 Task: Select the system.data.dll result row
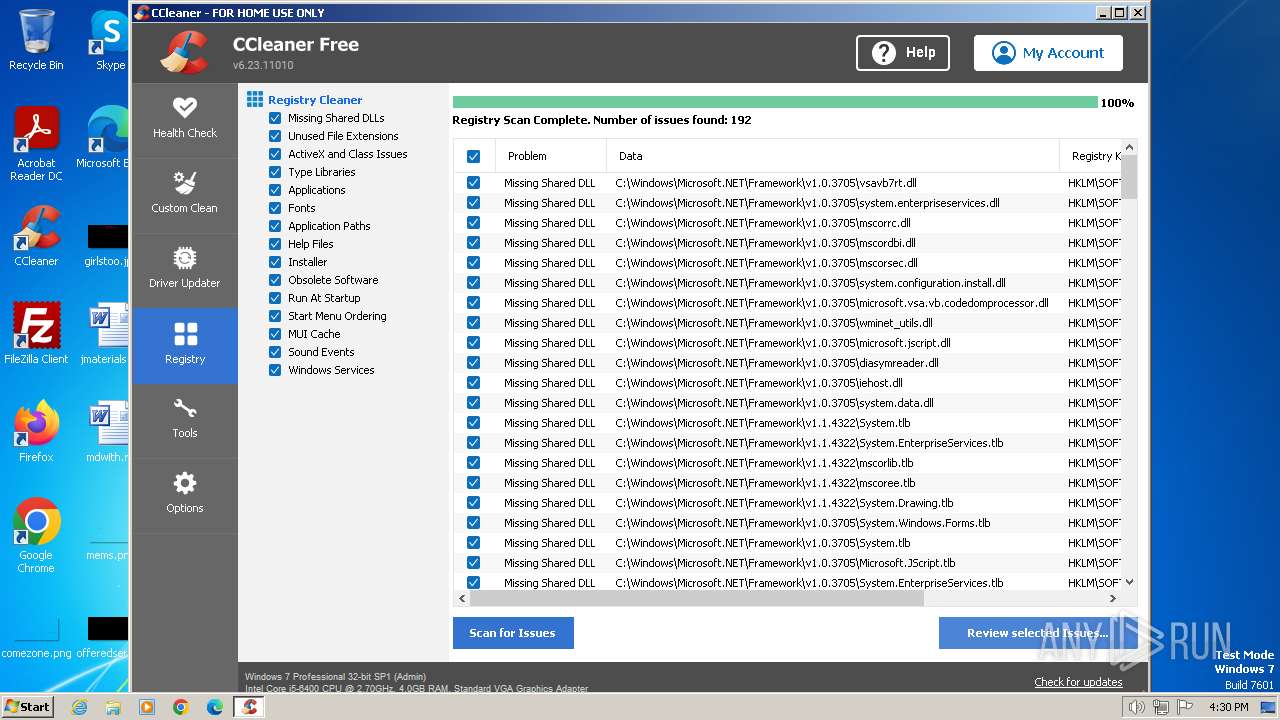click(788, 403)
